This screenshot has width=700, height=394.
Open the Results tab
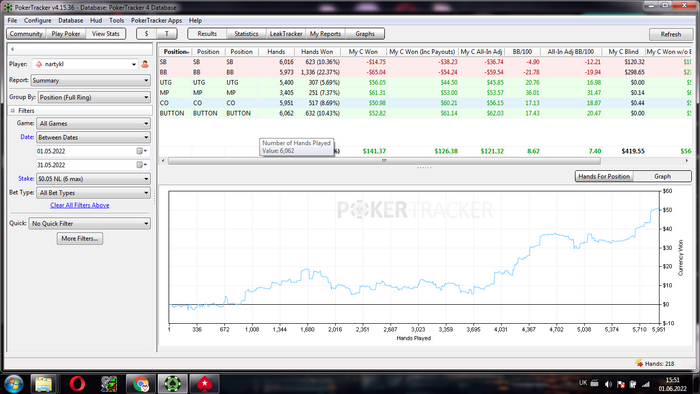(207, 33)
